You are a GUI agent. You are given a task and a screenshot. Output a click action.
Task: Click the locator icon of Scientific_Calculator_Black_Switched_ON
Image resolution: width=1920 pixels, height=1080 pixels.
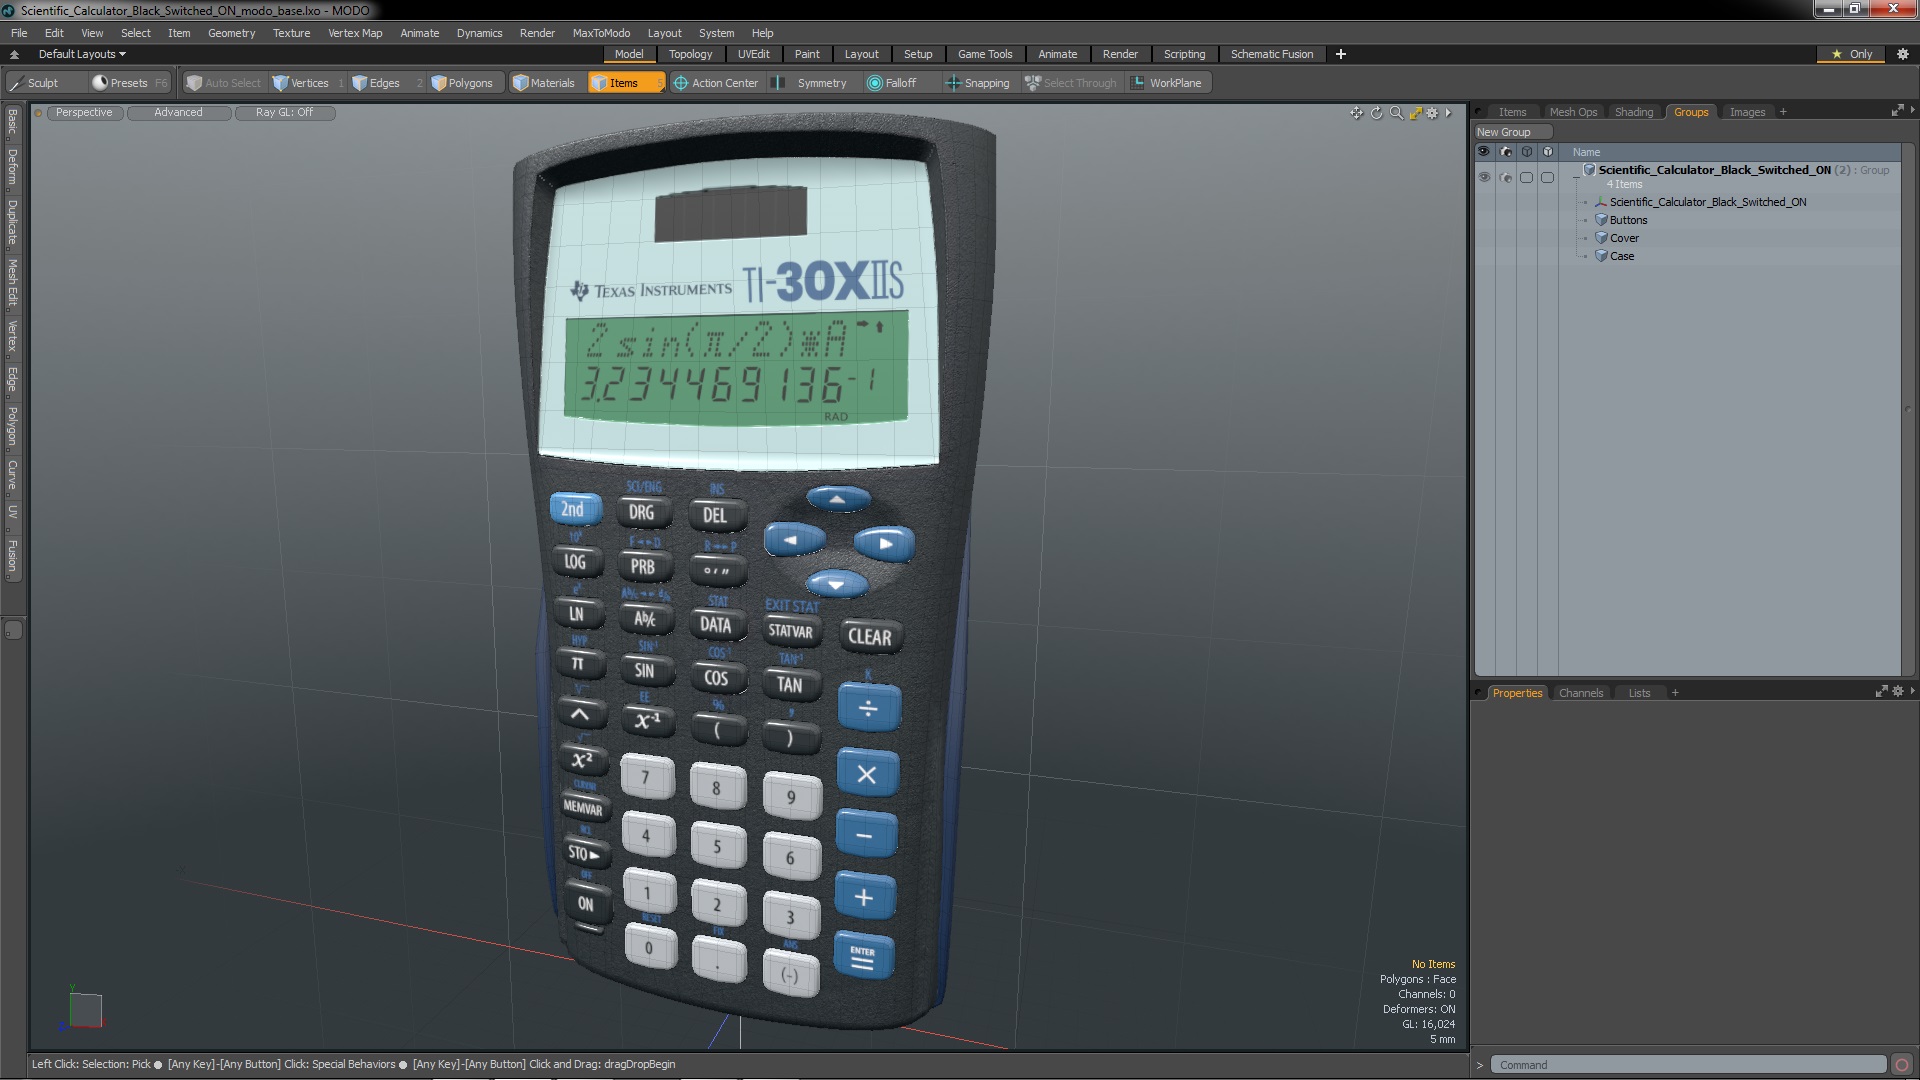point(1601,202)
